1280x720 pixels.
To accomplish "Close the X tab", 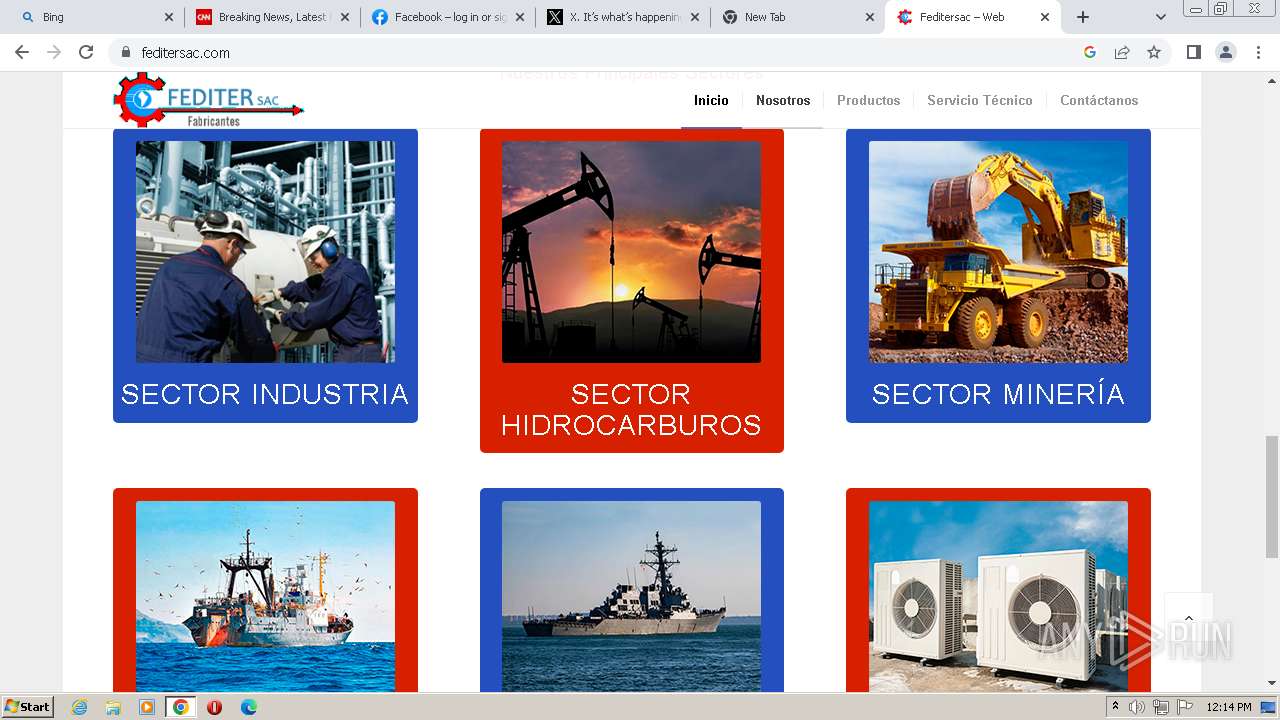I will (697, 17).
